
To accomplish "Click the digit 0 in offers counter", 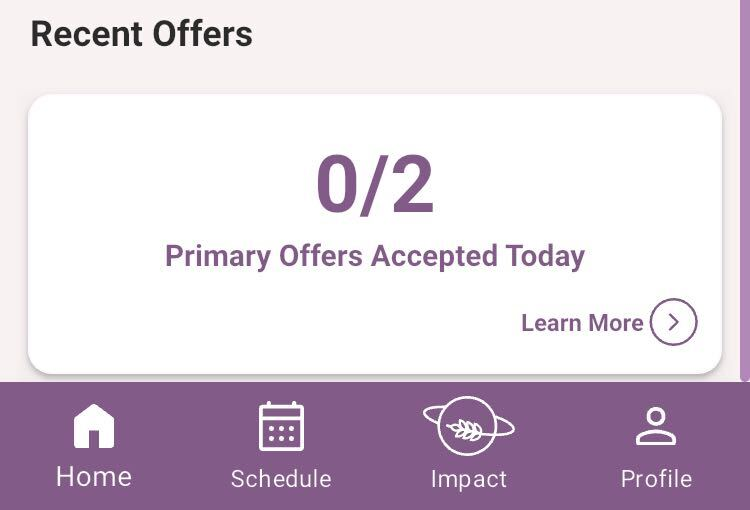I will [337, 185].
